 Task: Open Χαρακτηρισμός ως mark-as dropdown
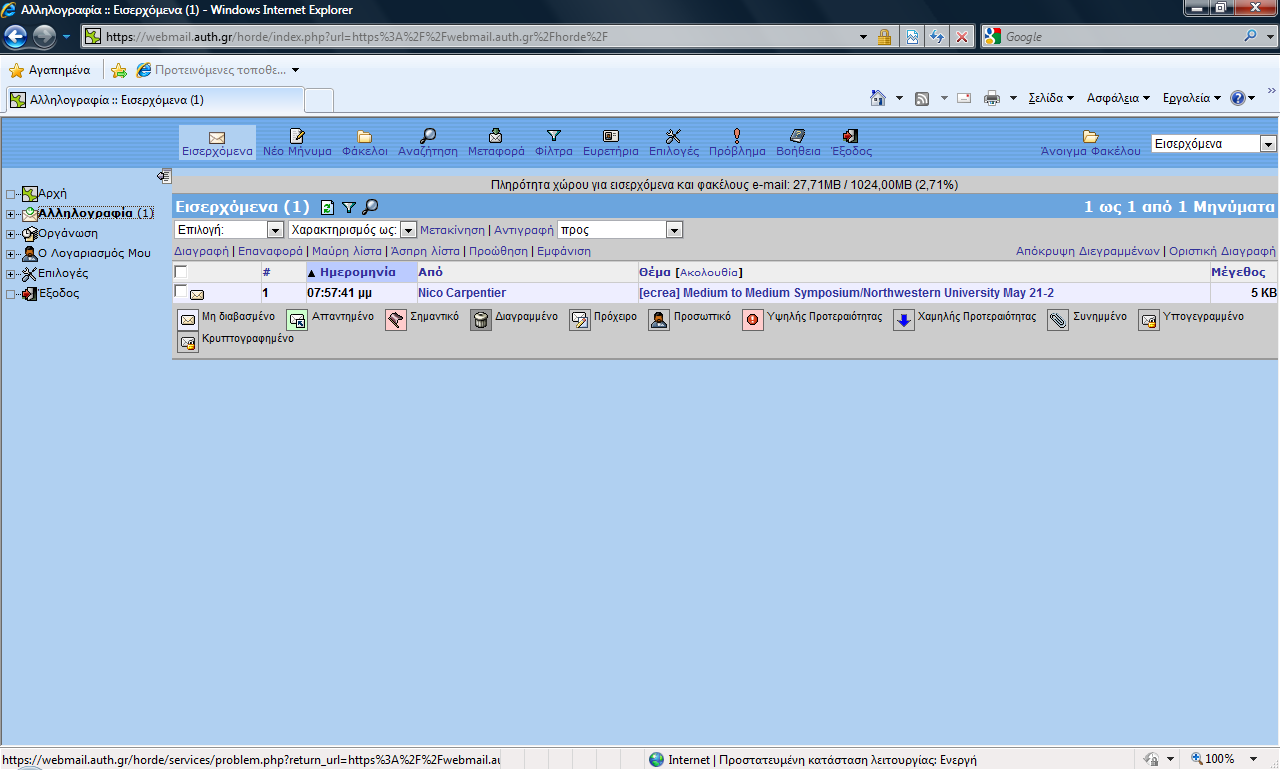tap(351, 230)
